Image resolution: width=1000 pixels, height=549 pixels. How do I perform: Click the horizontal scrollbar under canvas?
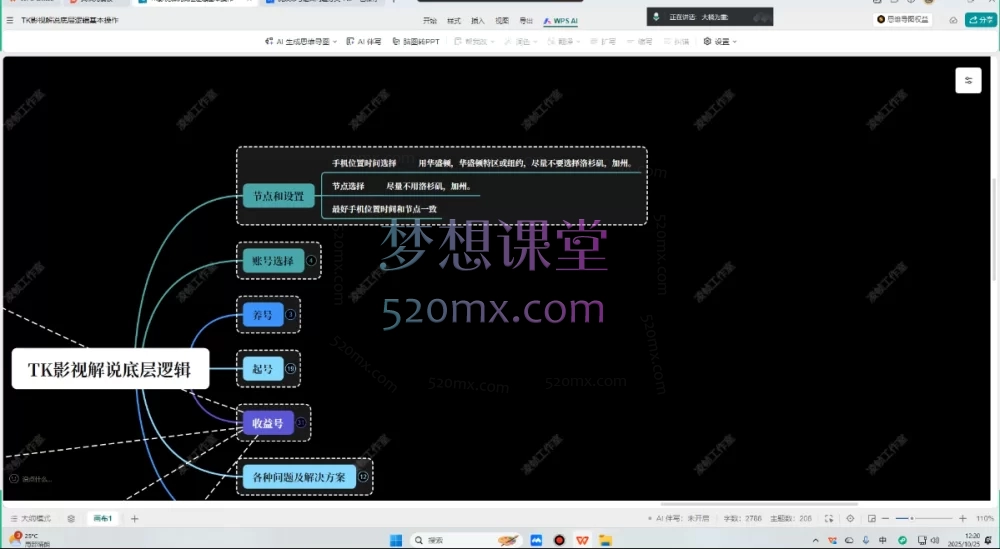tap(759, 504)
